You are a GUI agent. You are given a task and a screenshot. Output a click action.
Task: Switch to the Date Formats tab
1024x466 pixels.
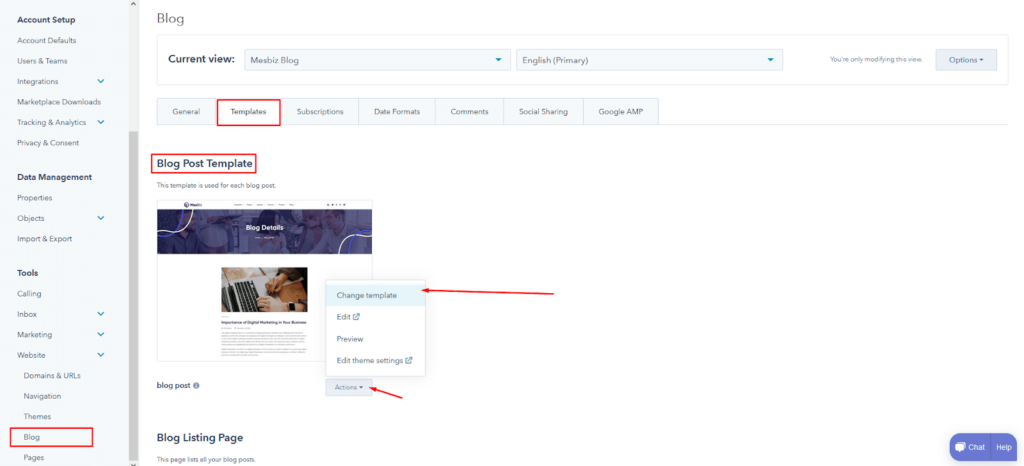397,112
